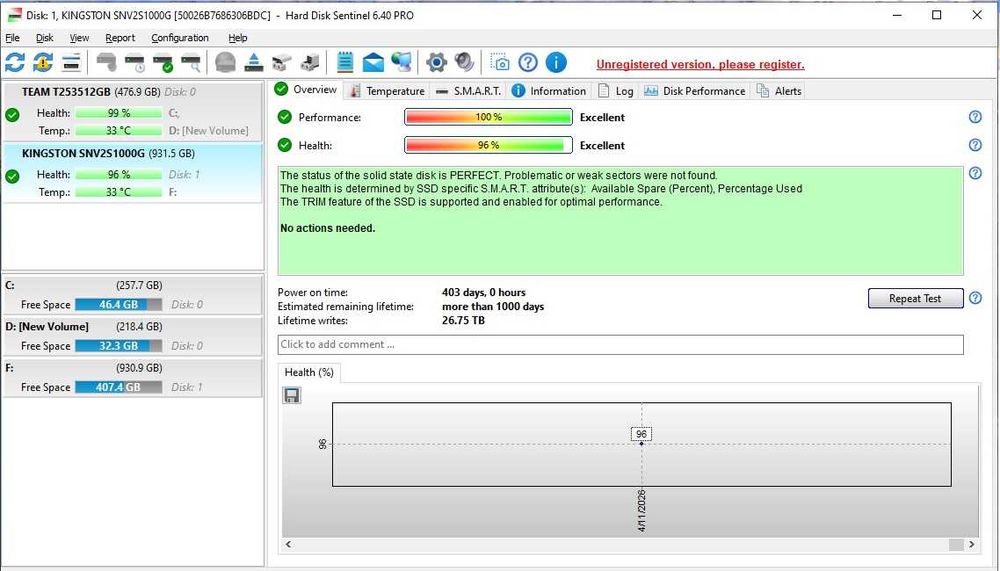Viewport: 1000px width, 571px height.
Task: Click the D: free space 32.3 GB bar
Action: pyautogui.click(x=119, y=346)
